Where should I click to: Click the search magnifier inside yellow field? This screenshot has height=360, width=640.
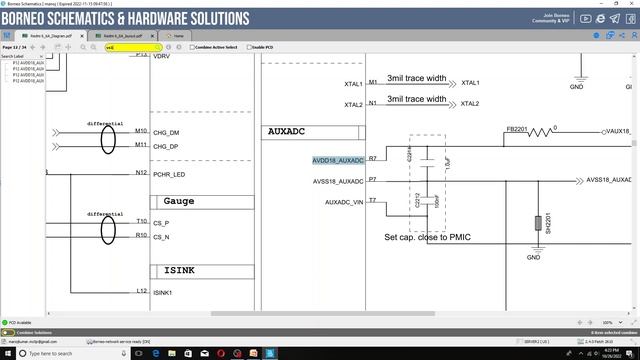coord(158,47)
